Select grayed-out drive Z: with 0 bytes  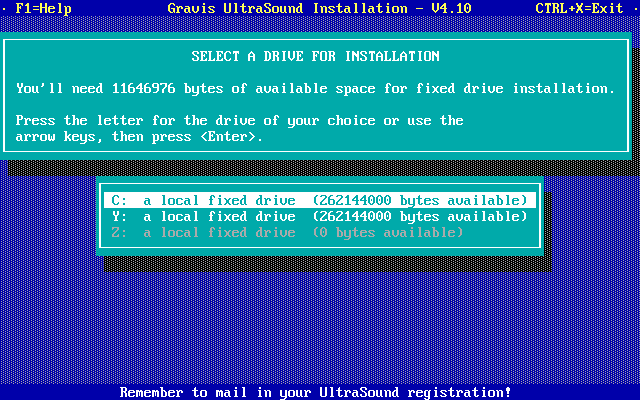(x=320, y=232)
